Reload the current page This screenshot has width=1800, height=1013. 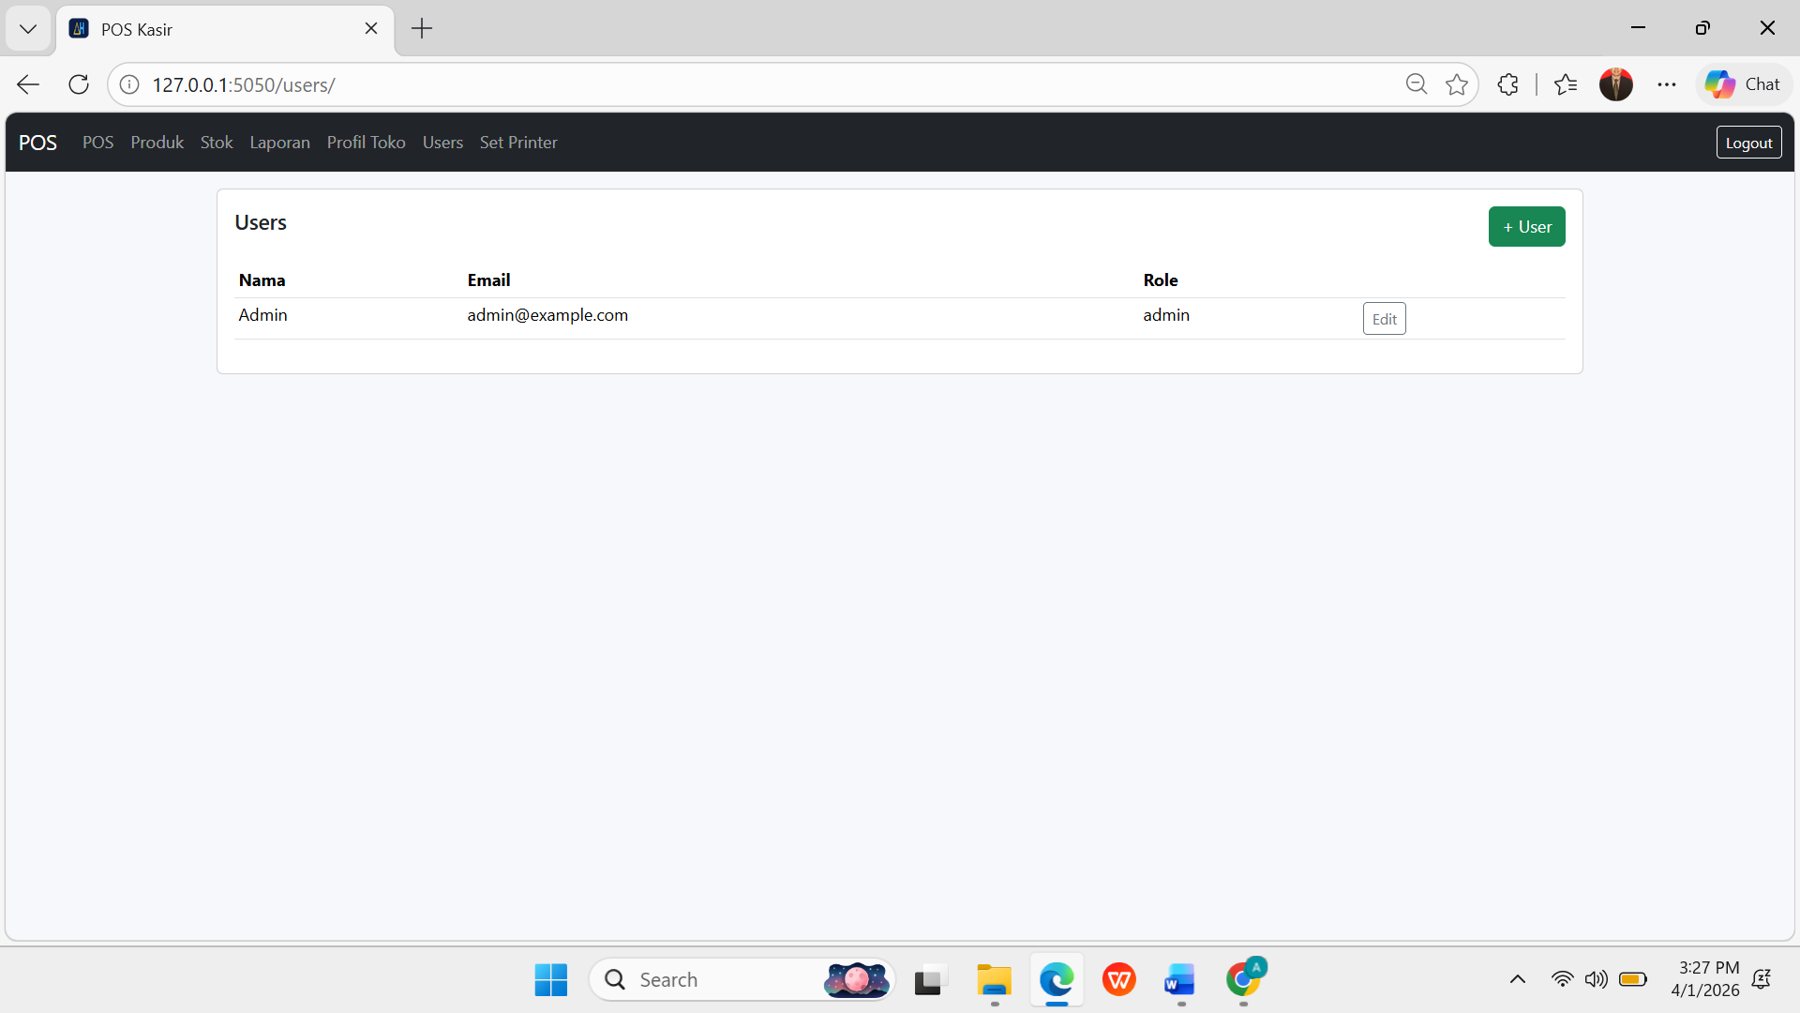[78, 84]
